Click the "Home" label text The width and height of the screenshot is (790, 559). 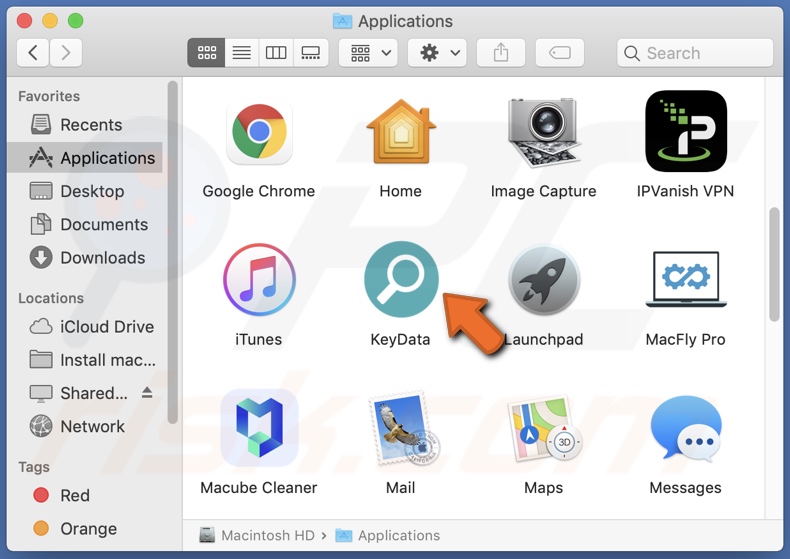(401, 191)
